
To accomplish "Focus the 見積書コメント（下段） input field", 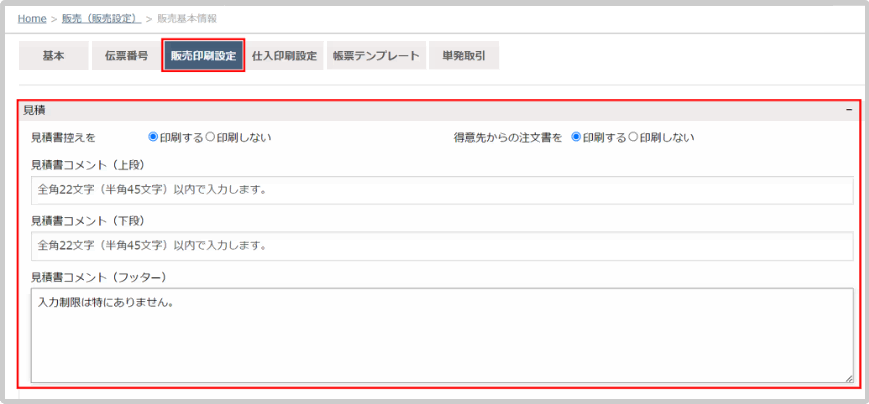I will 441,245.
